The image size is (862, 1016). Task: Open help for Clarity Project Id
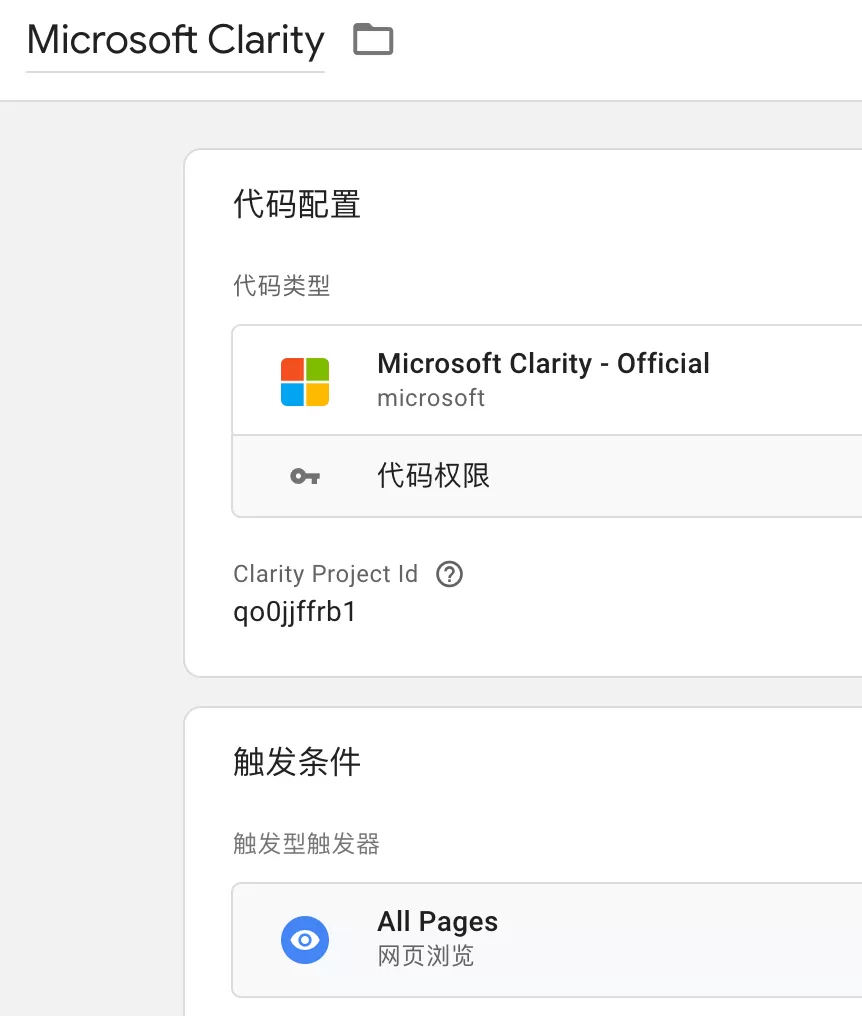(449, 574)
